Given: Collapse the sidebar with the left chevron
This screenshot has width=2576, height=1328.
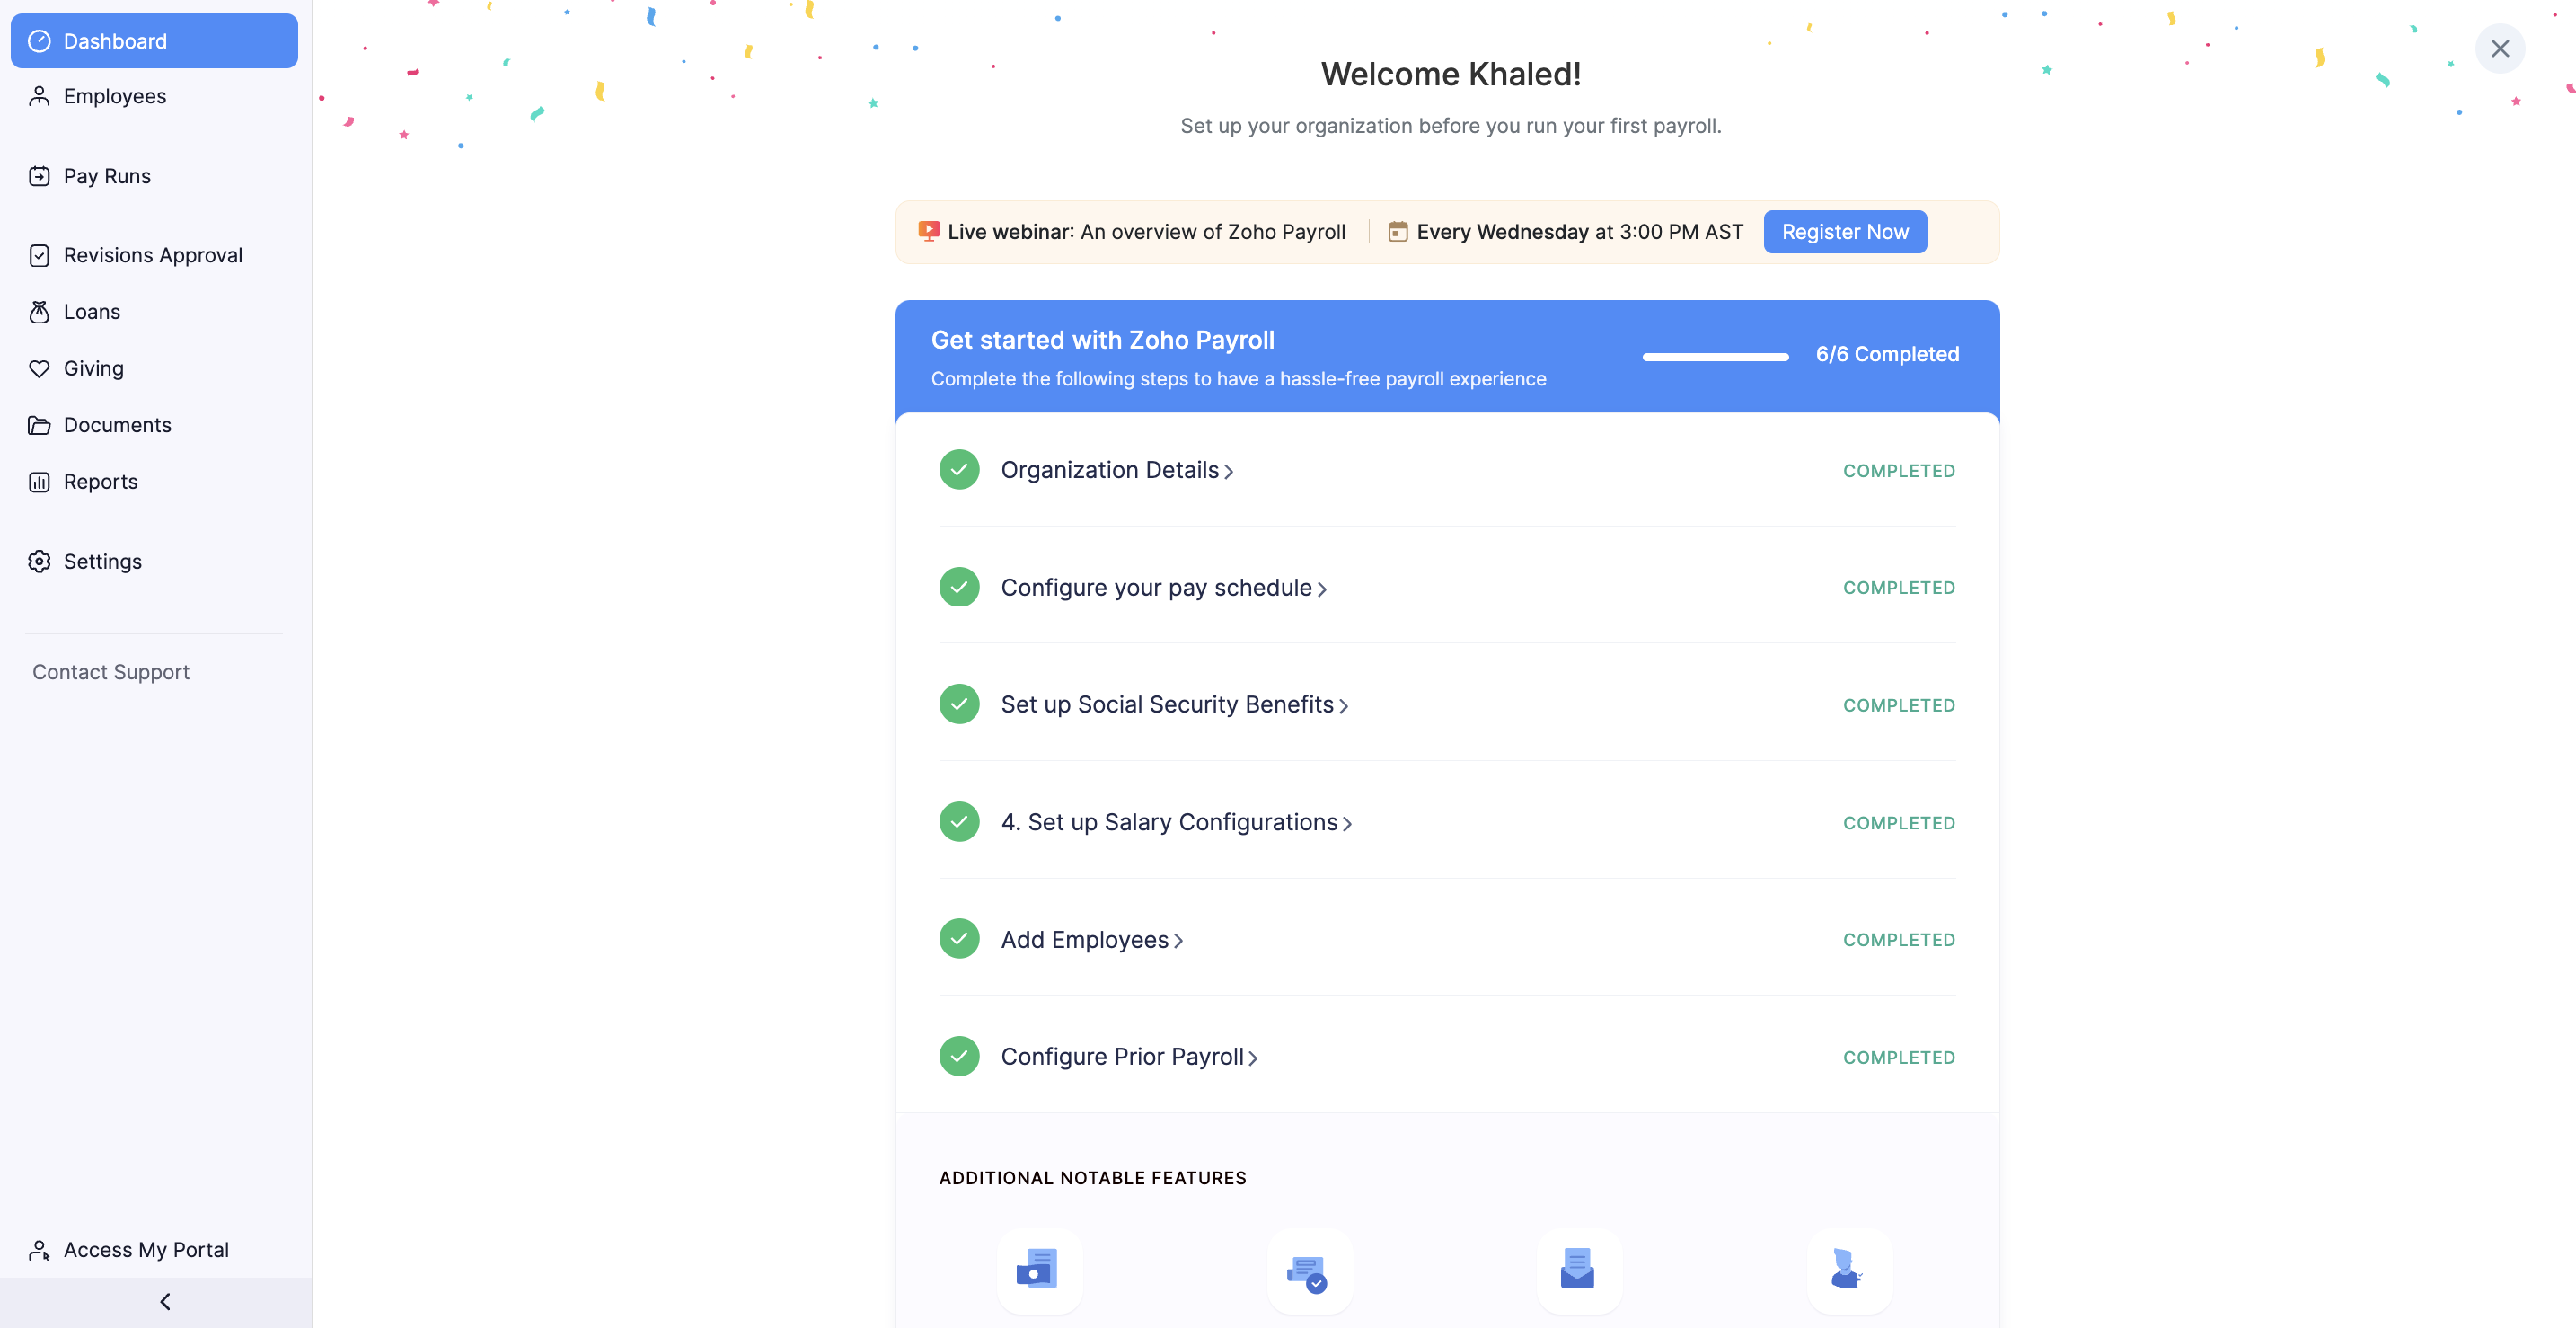Looking at the screenshot, I should pyautogui.click(x=165, y=1301).
